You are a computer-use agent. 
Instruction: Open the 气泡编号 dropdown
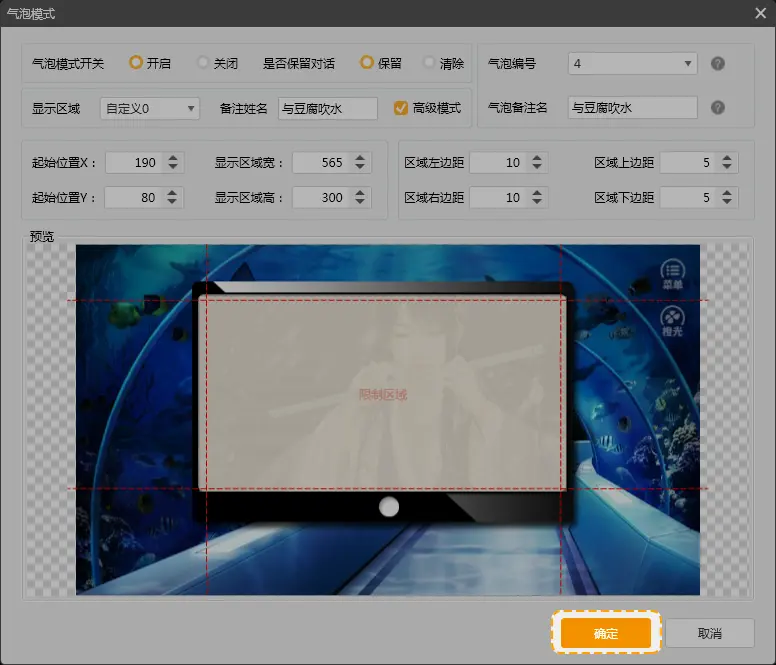[x=632, y=64]
